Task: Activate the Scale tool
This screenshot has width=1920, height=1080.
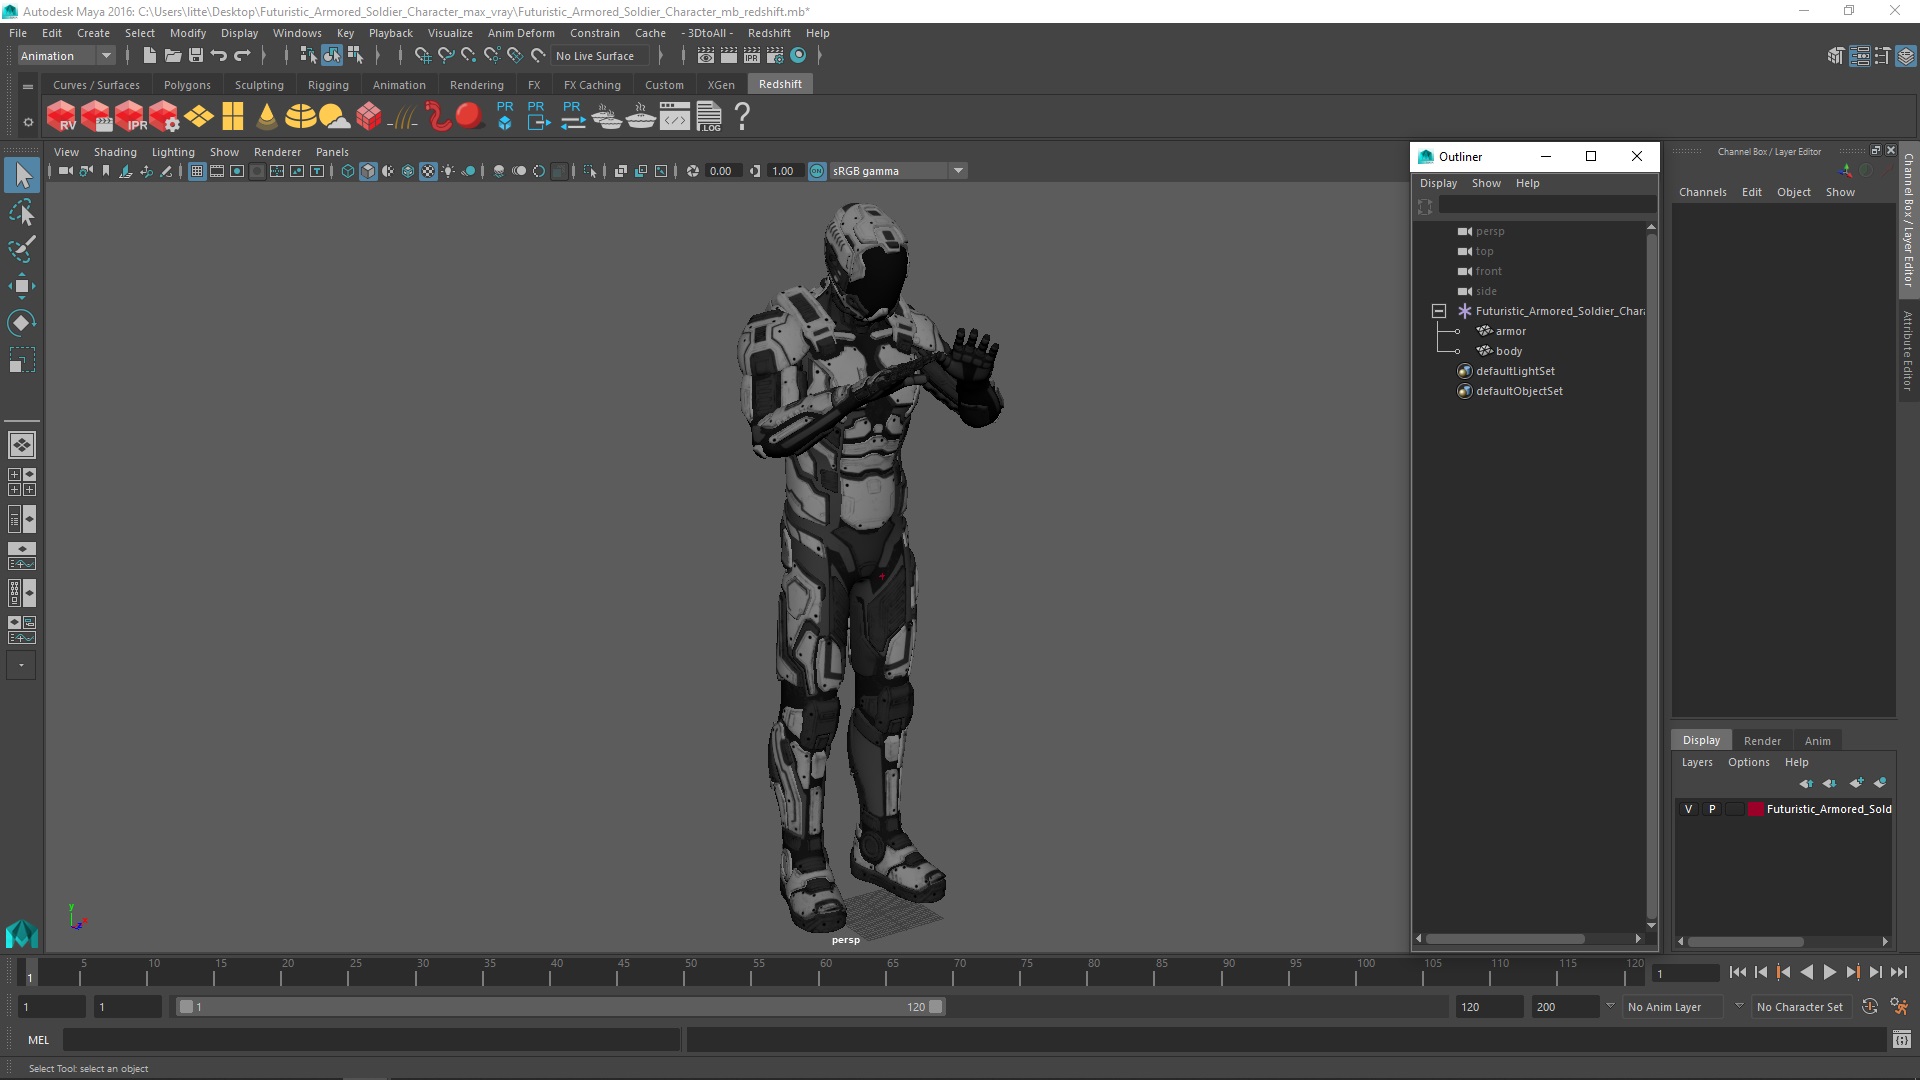Action: (22, 360)
